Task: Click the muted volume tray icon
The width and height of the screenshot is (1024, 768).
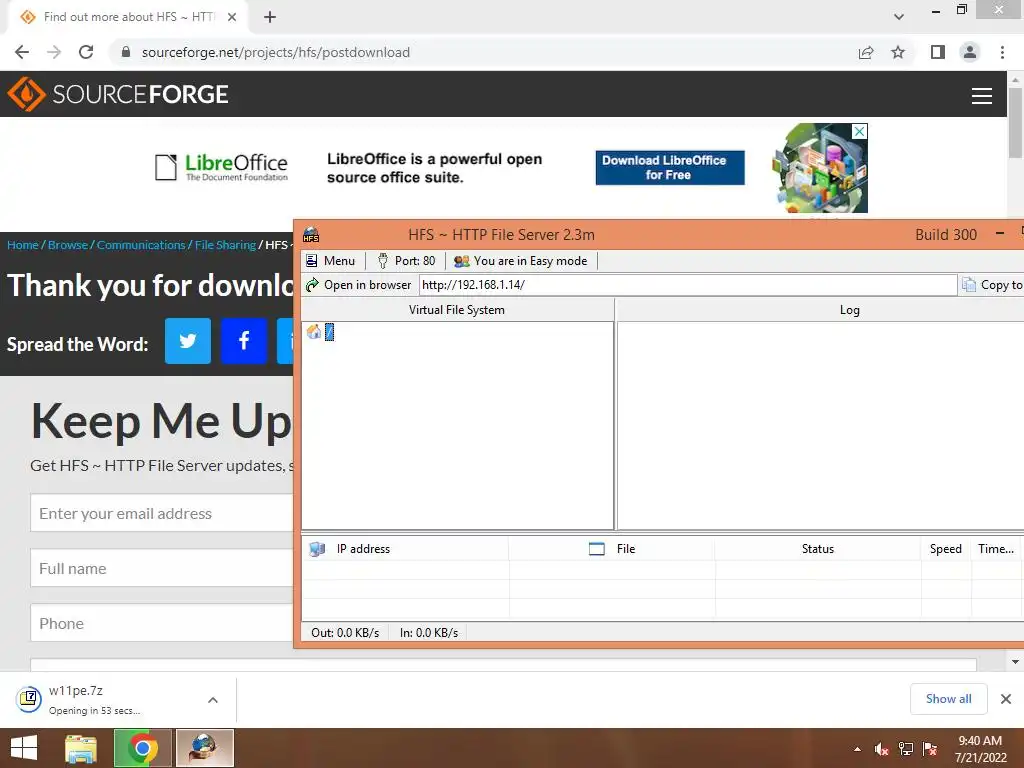Action: click(x=882, y=749)
